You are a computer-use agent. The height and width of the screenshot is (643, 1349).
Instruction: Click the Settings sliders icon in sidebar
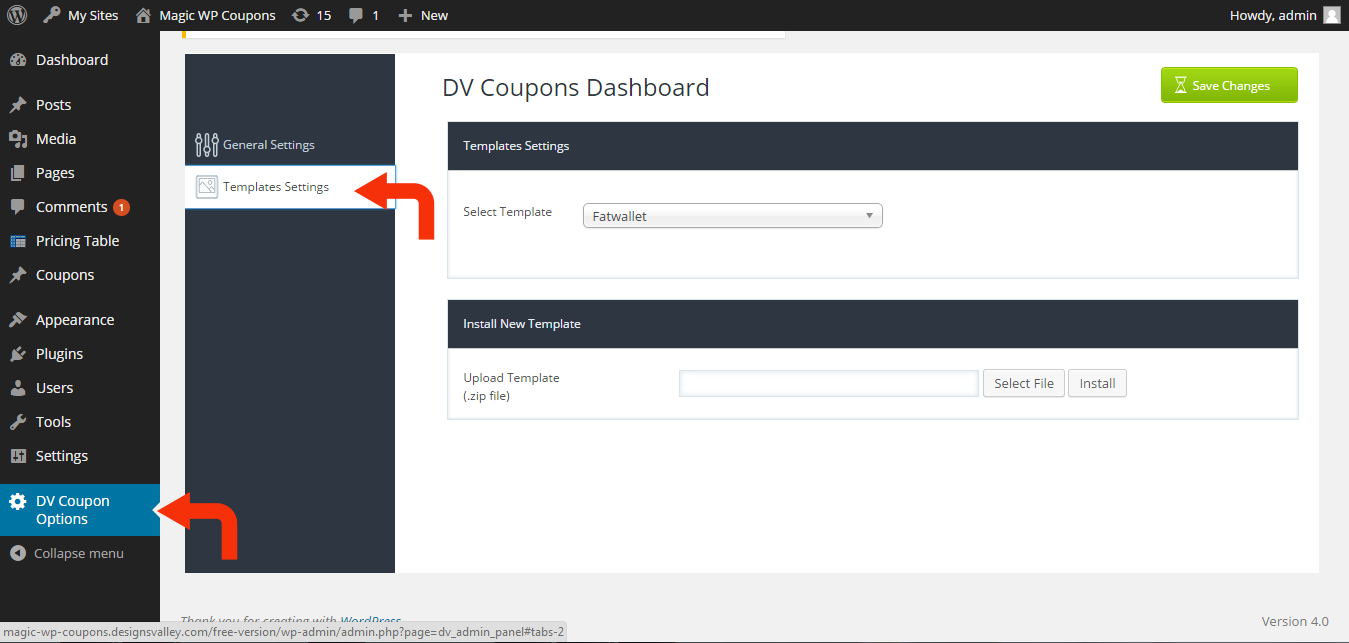coord(18,456)
